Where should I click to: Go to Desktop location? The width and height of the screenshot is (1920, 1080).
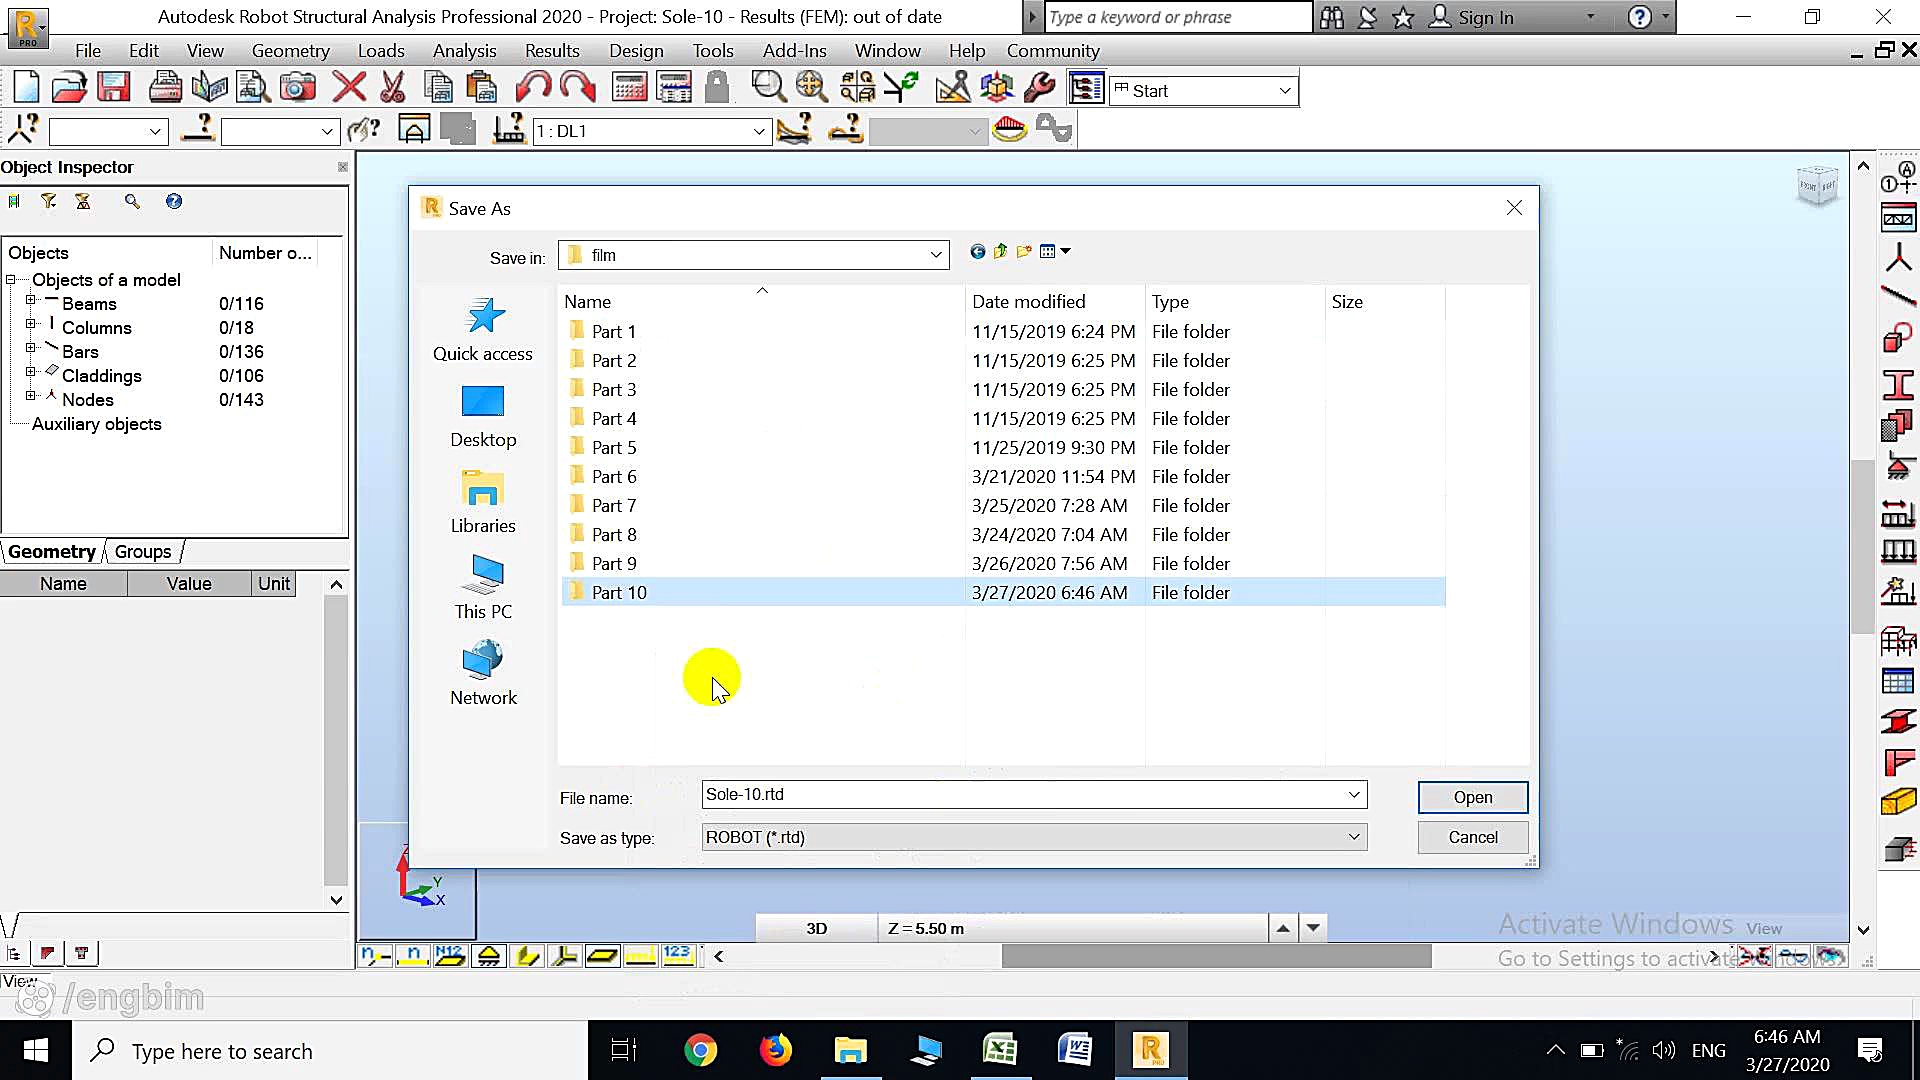pos(483,416)
